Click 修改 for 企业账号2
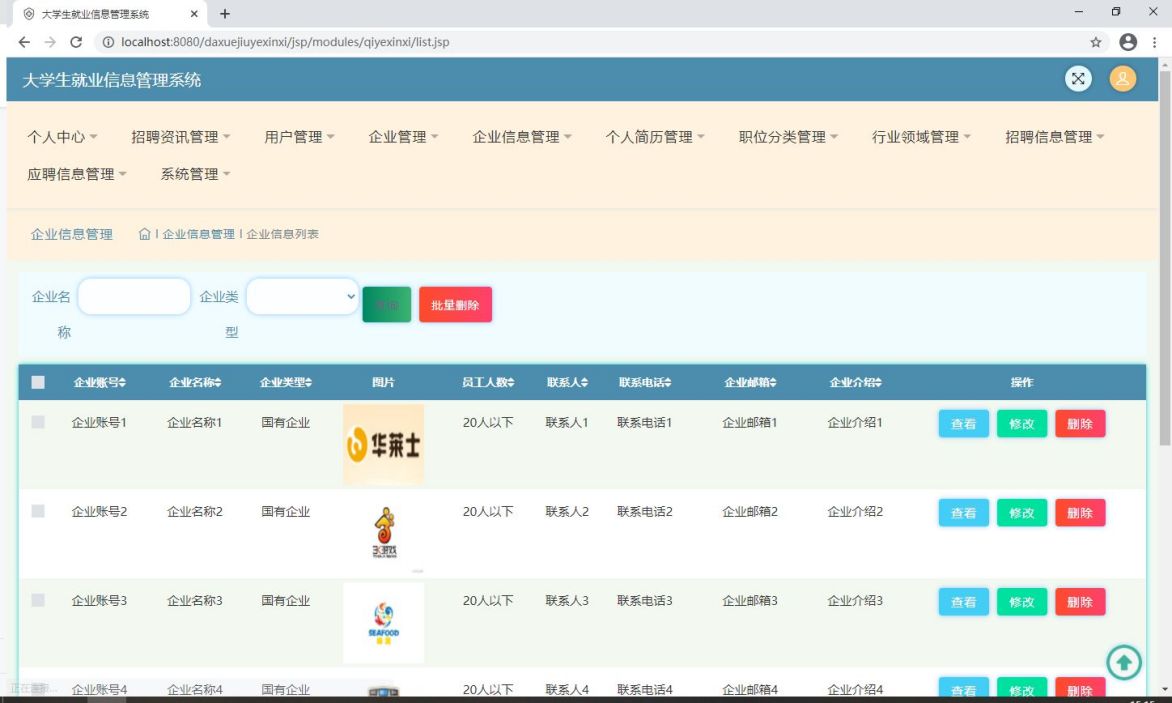The width and height of the screenshot is (1172, 703). (x=1022, y=512)
